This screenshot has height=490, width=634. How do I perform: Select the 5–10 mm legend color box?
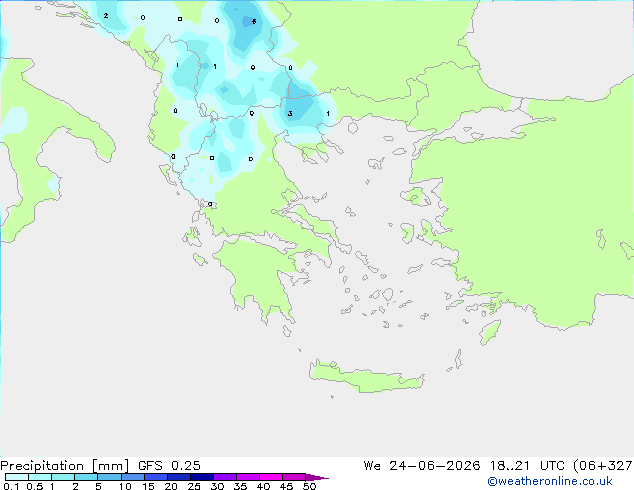pos(110,477)
